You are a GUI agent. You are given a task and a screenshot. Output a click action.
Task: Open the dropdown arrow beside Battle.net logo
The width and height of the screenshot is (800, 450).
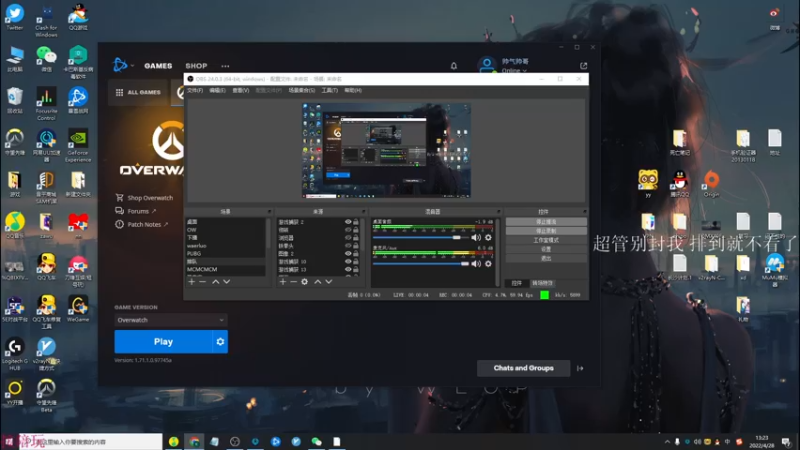pyautogui.click(x=132, y=66)
